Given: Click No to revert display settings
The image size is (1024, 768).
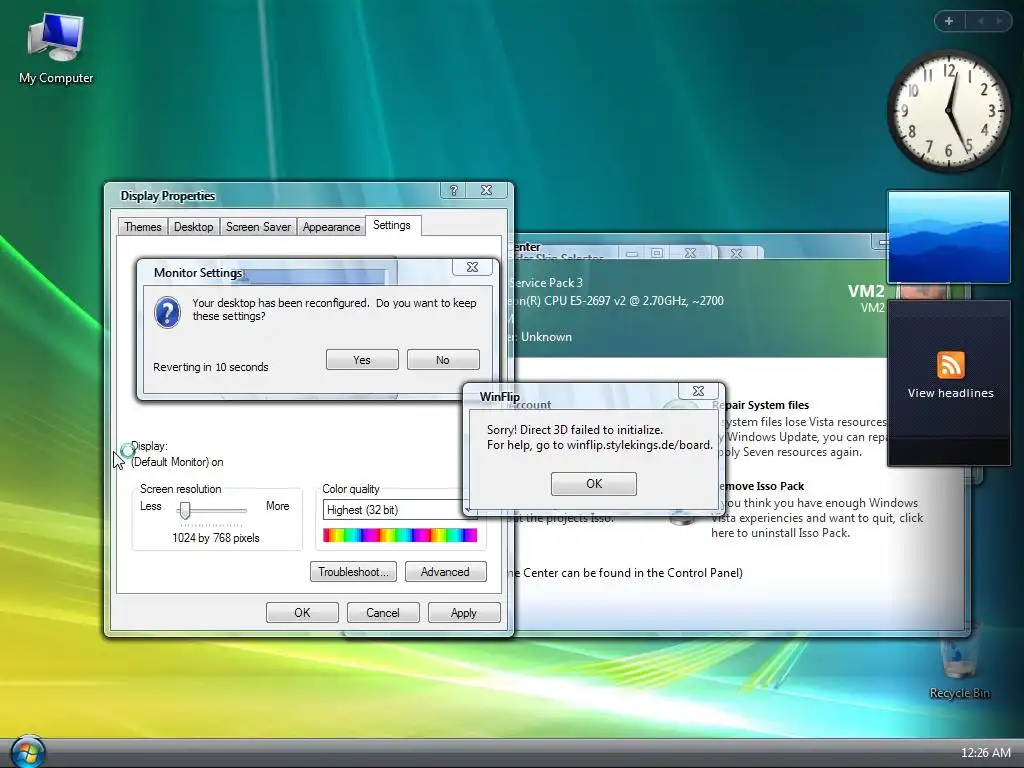Looking at the screenshot, I should point(443,360).
